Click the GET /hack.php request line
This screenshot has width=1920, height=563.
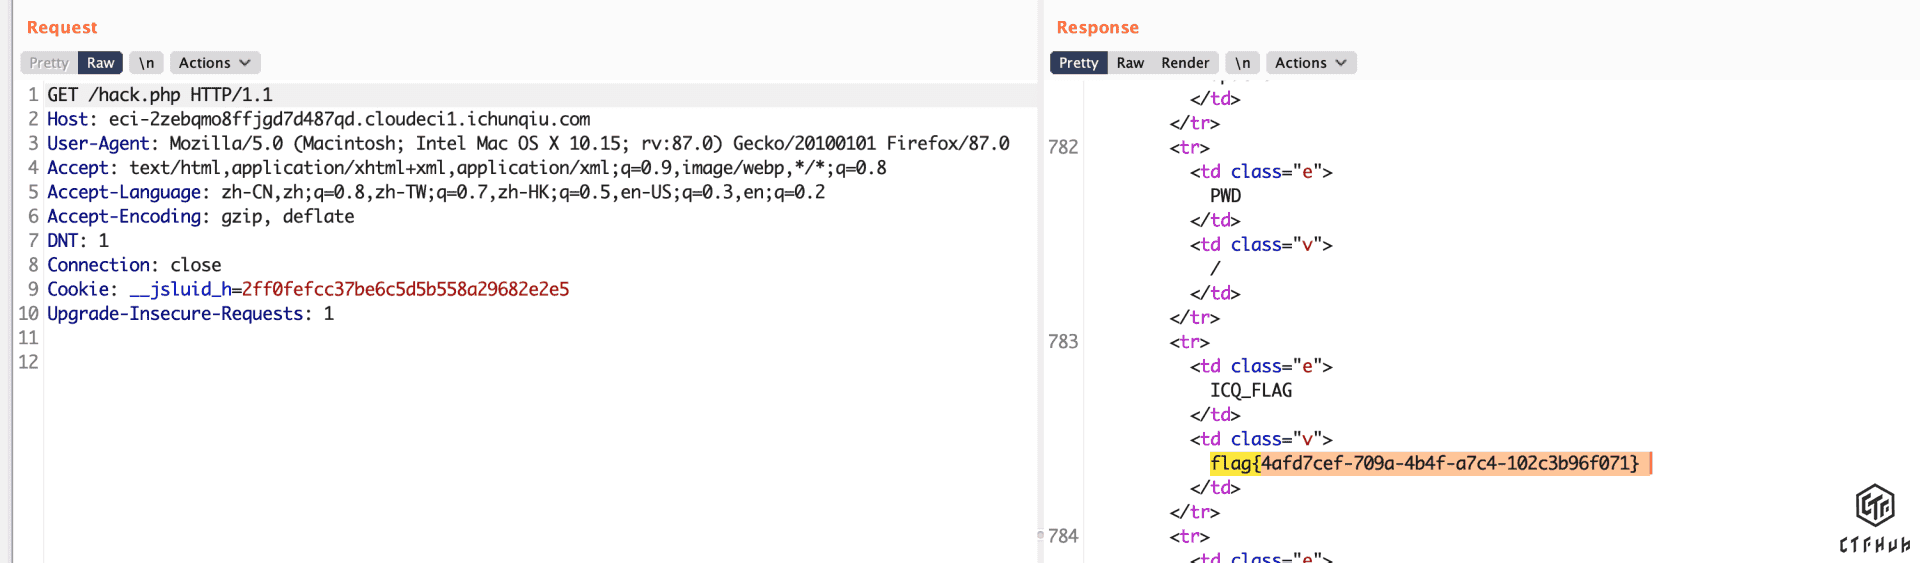pos(160,95)
